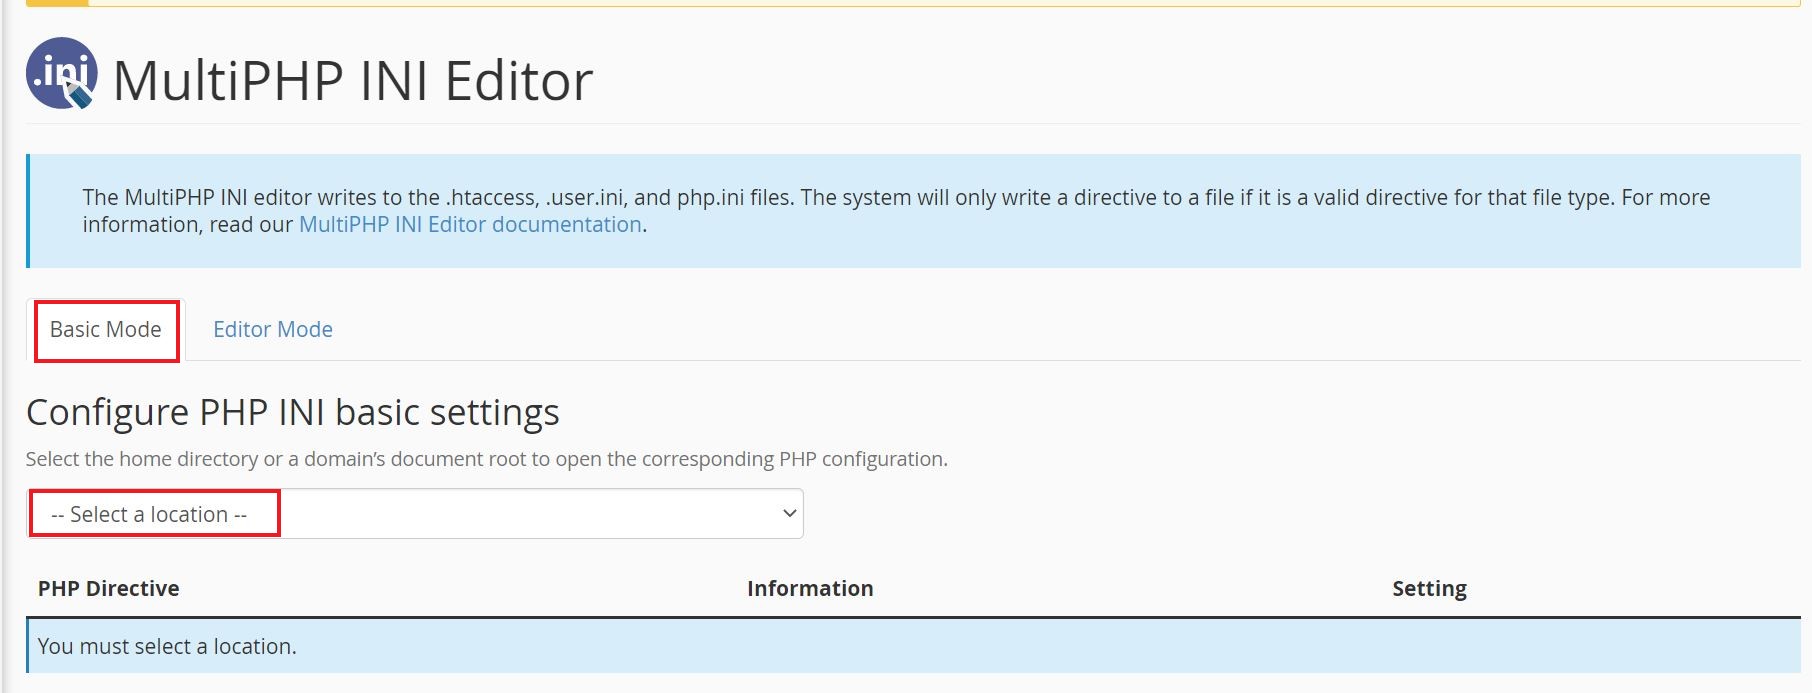Click the pencil on the .ini icon

point(79,94)
